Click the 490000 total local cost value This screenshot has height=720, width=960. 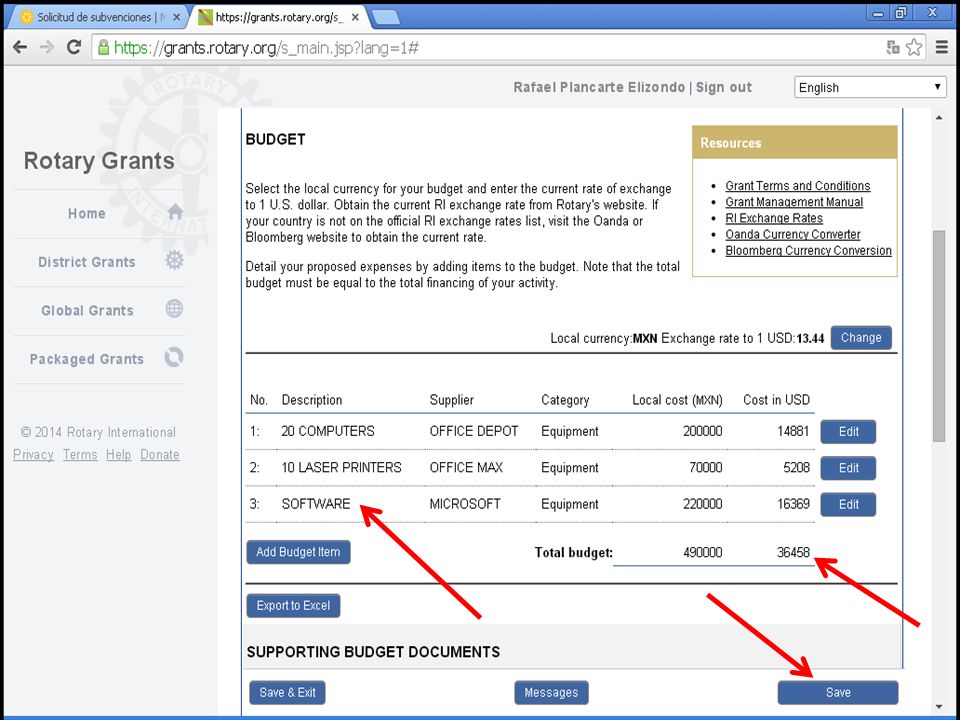[702, 552]
